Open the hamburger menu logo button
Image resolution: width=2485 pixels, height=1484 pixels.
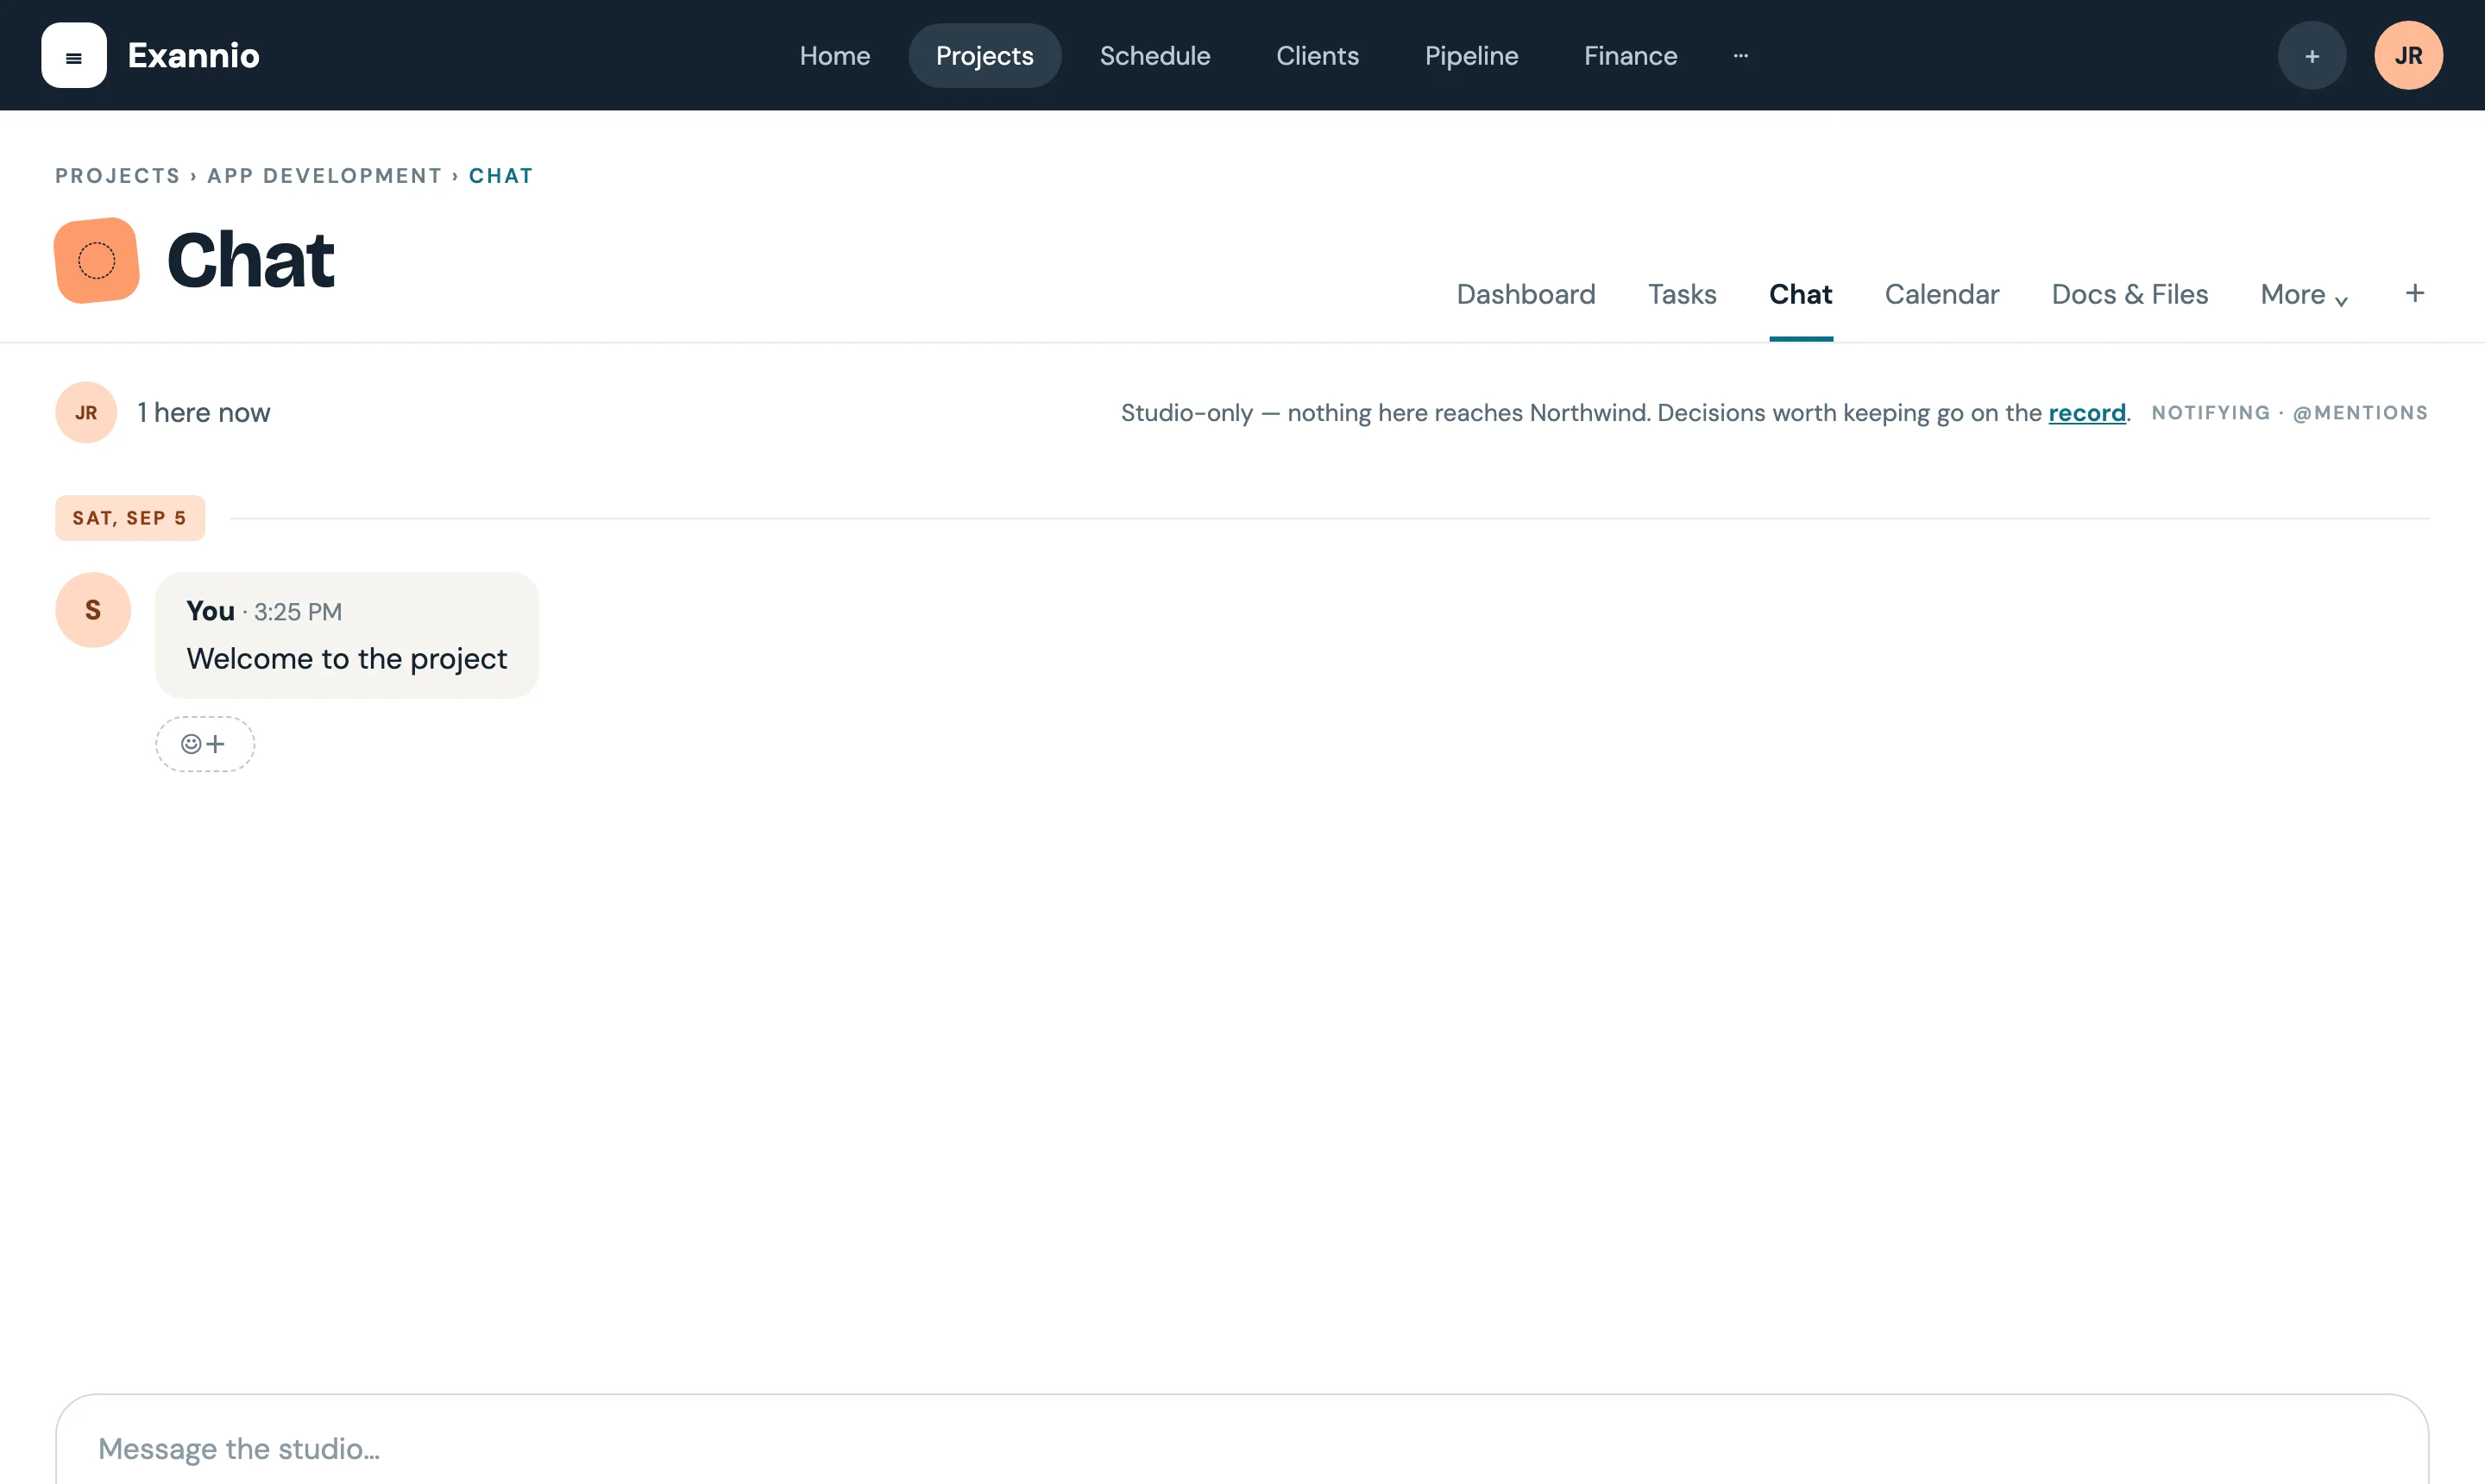[x=74, y=56]
